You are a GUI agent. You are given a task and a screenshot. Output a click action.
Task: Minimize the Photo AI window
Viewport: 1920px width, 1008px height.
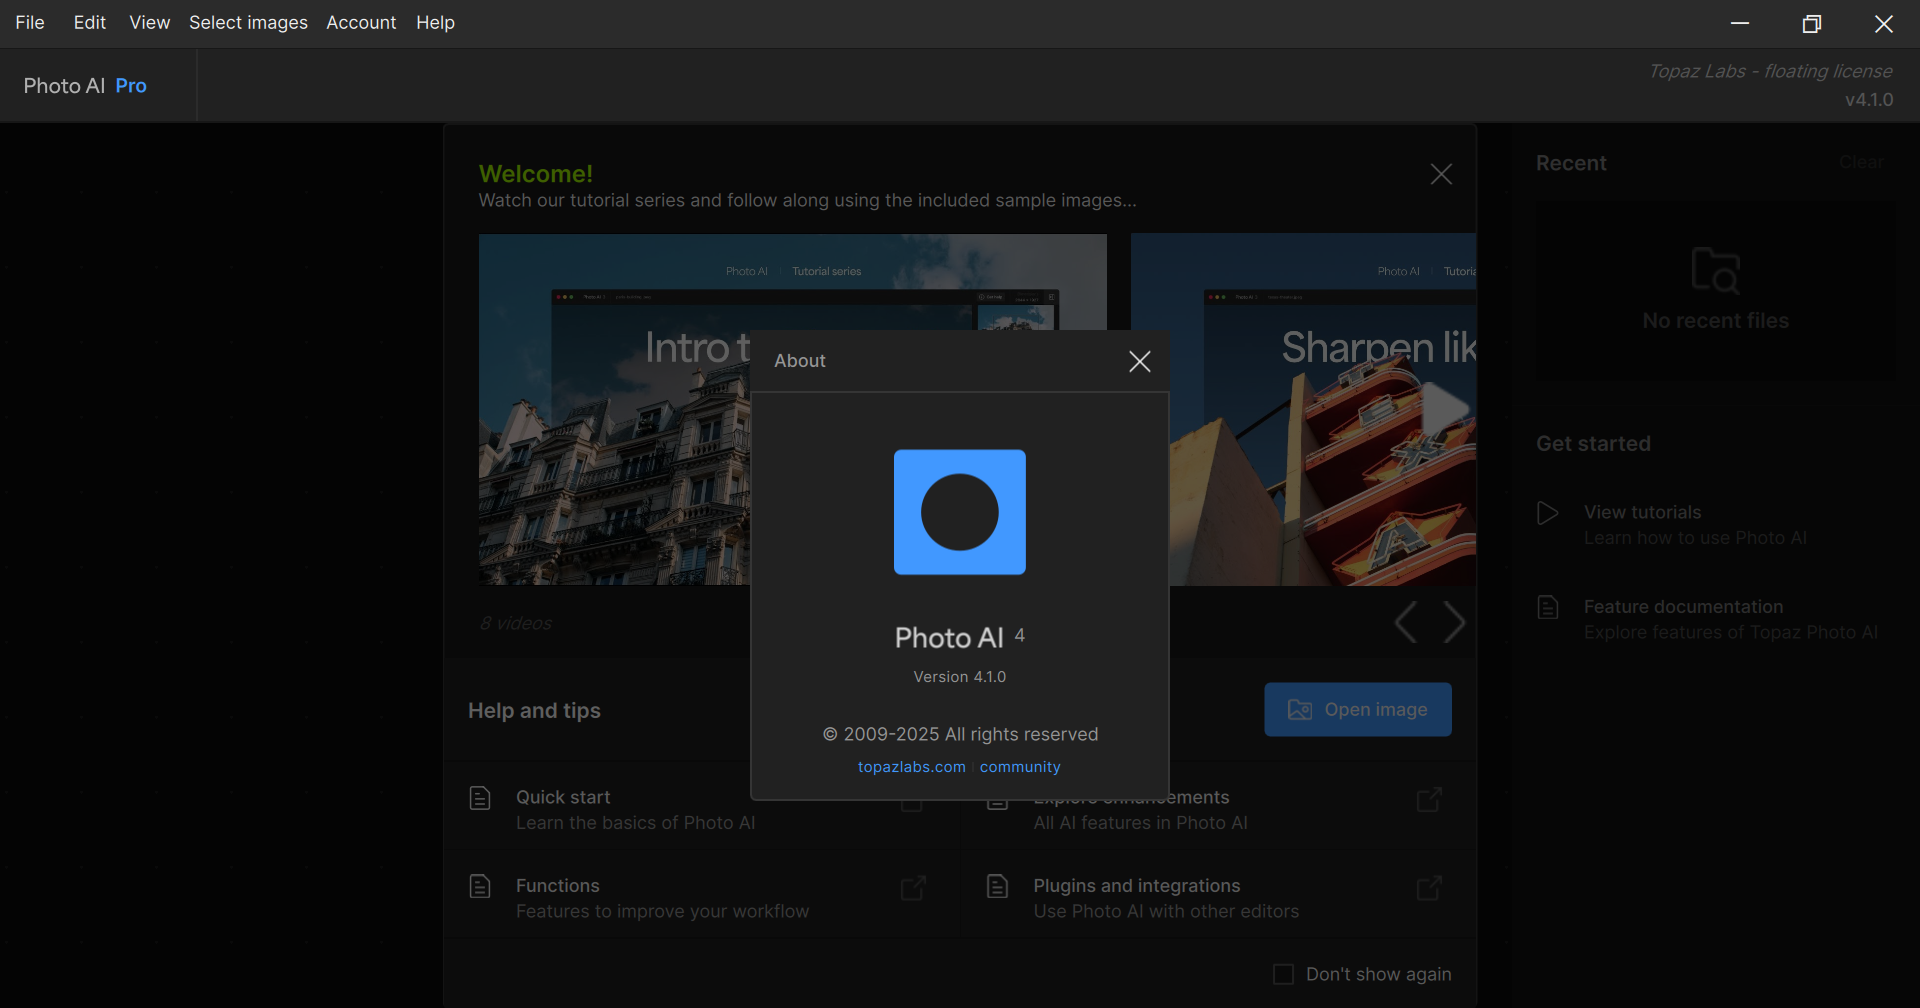(x=1740, y=23)
